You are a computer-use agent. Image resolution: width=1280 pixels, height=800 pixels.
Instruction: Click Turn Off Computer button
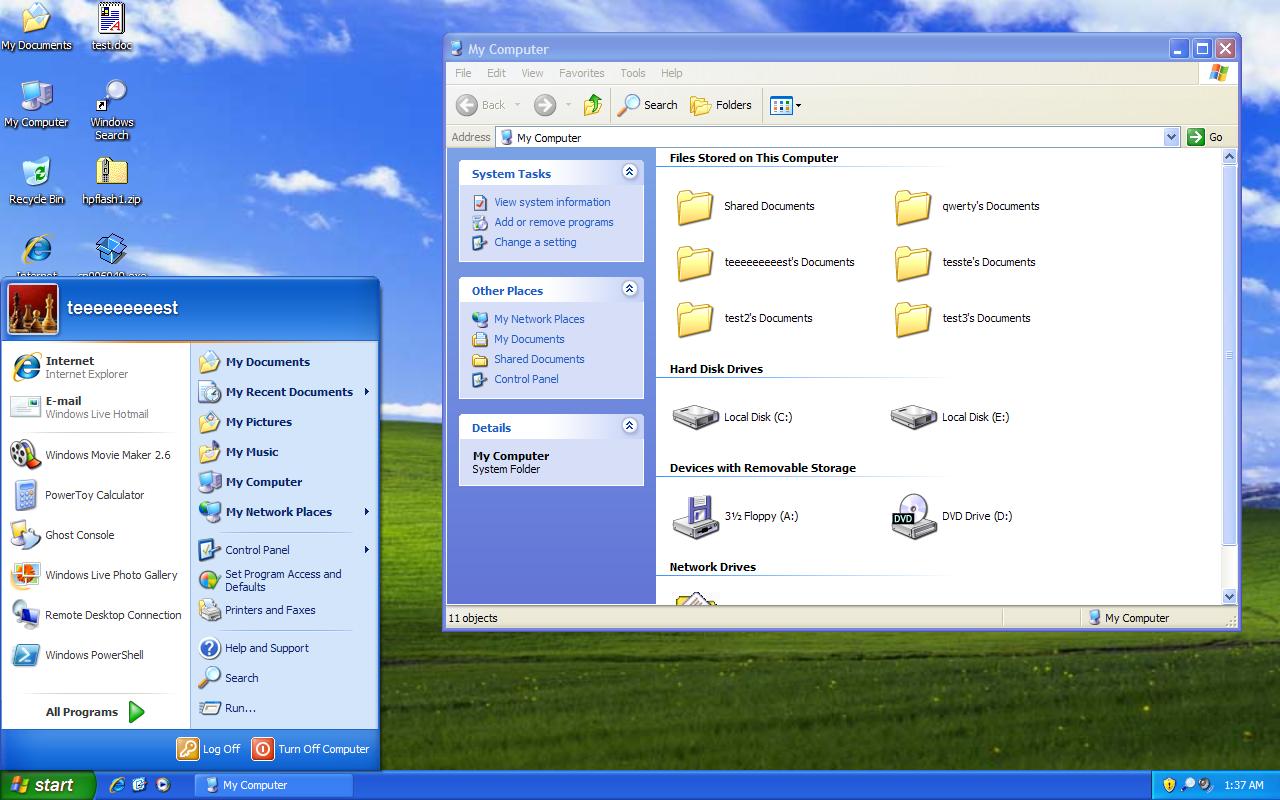pos(311,749)
